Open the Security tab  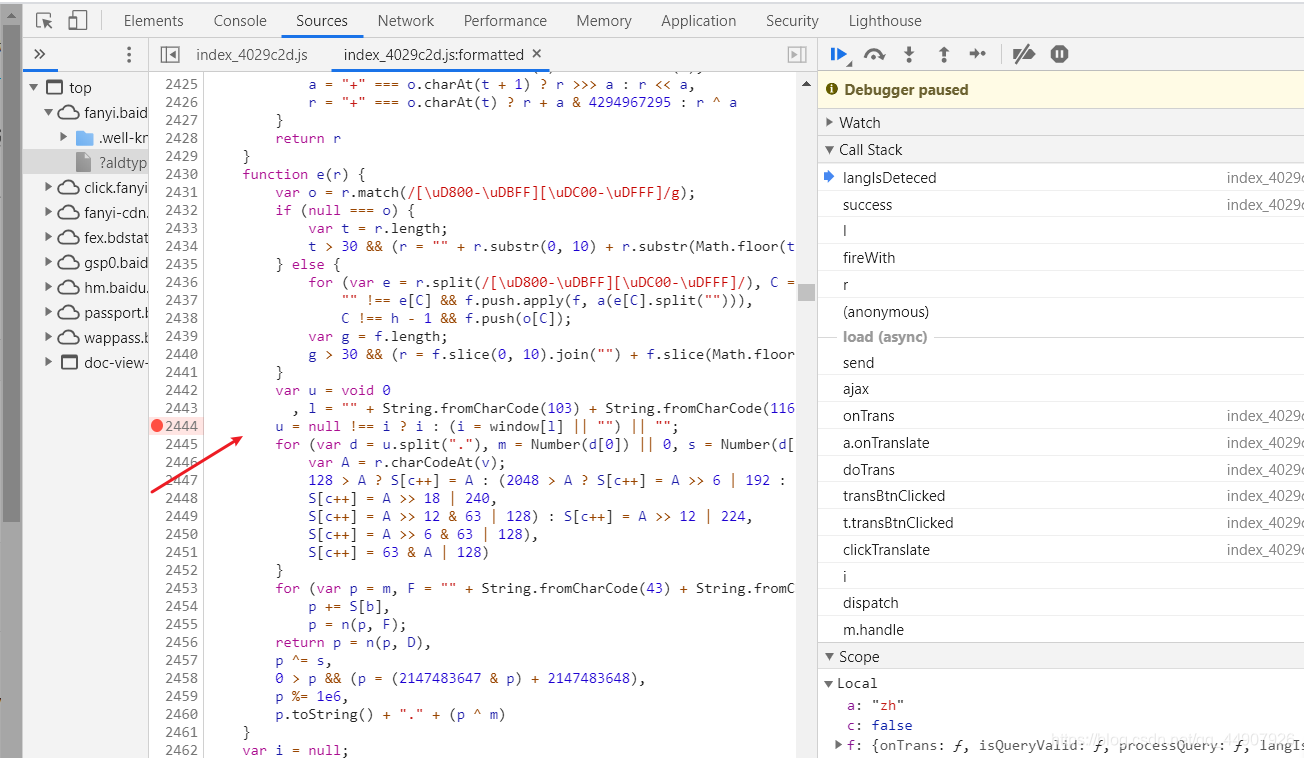pos(792,20)
